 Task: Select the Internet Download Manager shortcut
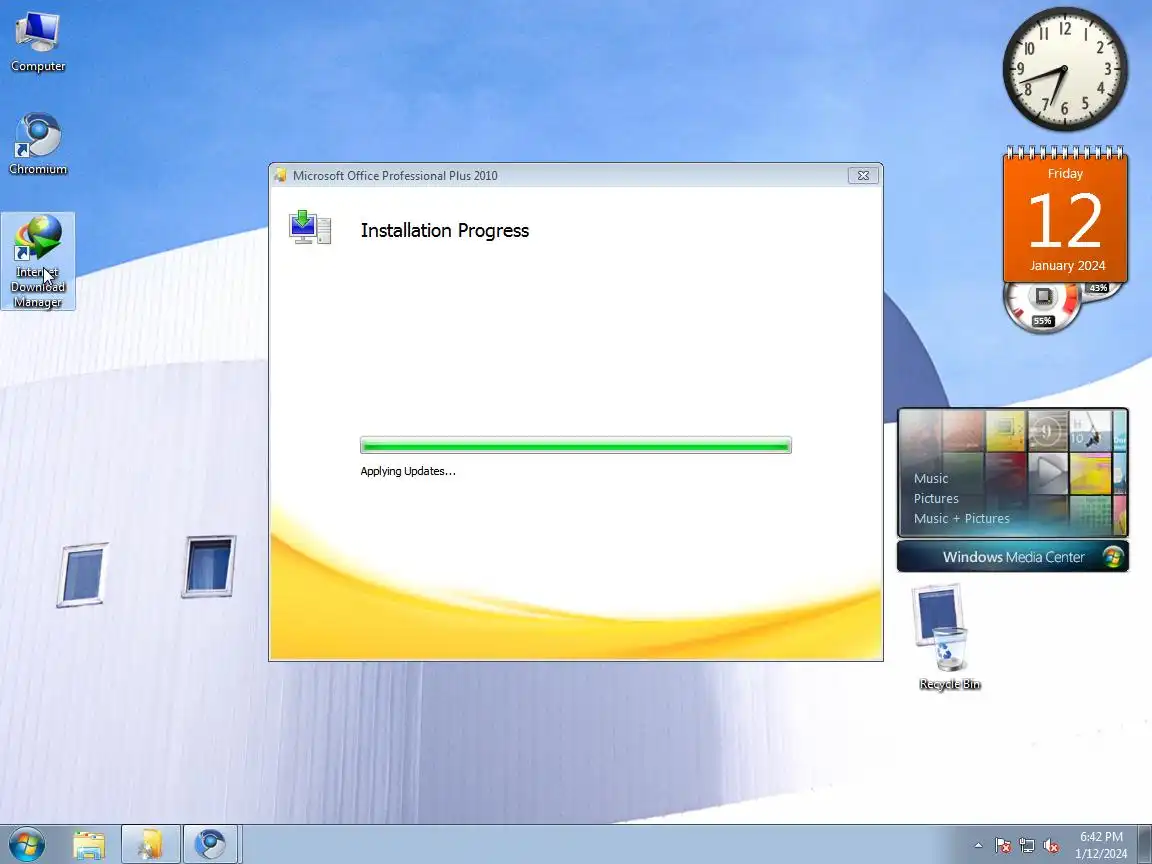point(37,261)
